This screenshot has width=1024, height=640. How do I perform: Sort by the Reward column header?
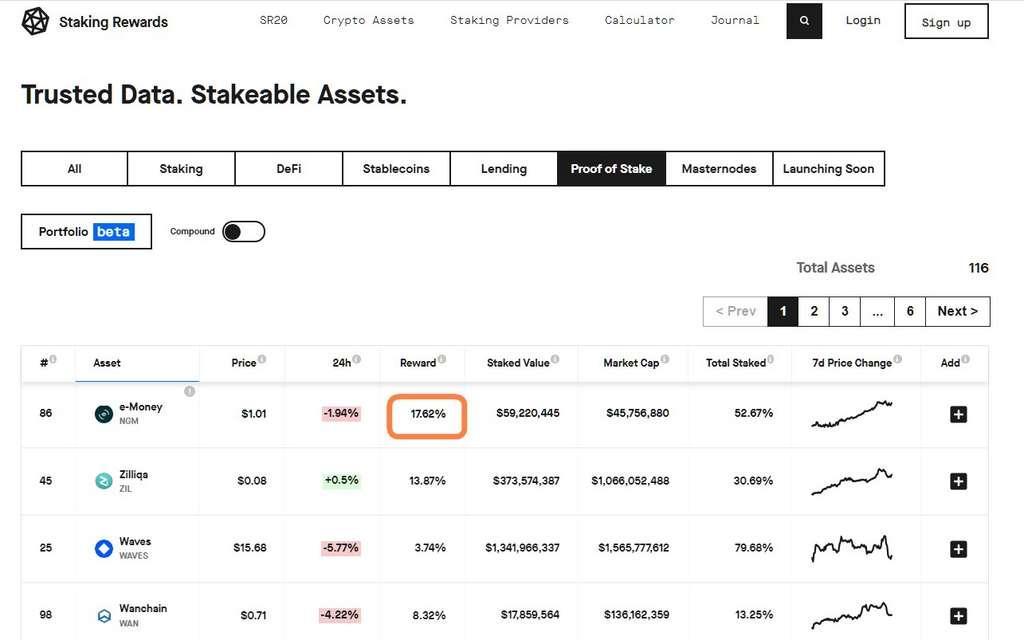[418, 363]
